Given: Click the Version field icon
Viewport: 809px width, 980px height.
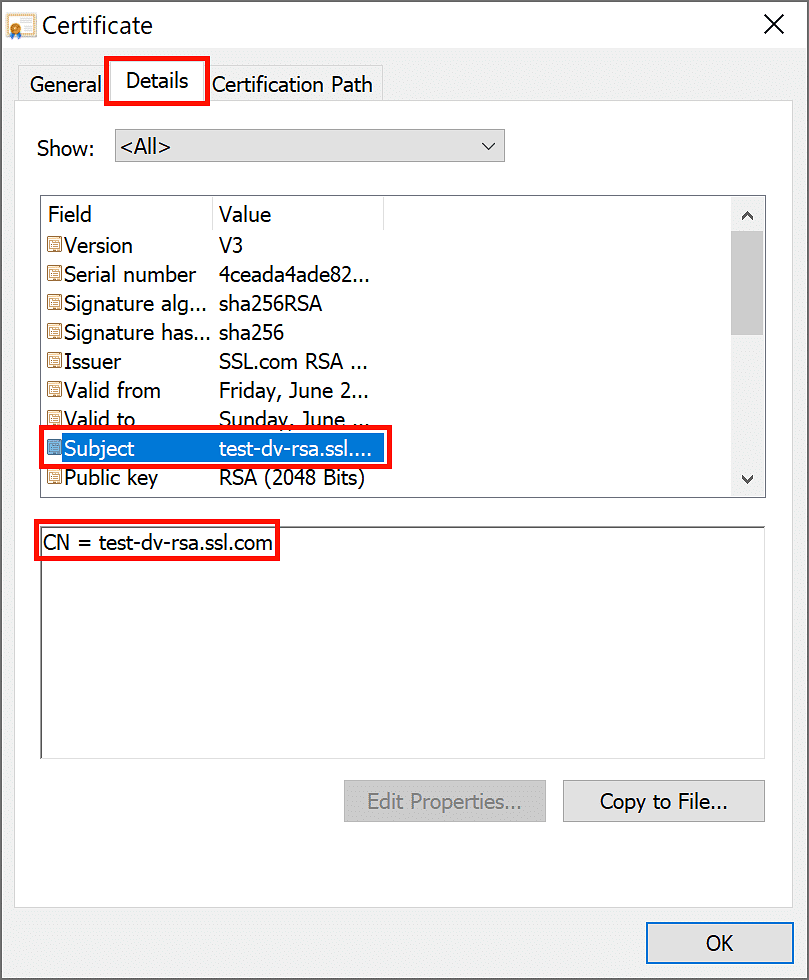Looking at the screenshot, I should (53, 245).
